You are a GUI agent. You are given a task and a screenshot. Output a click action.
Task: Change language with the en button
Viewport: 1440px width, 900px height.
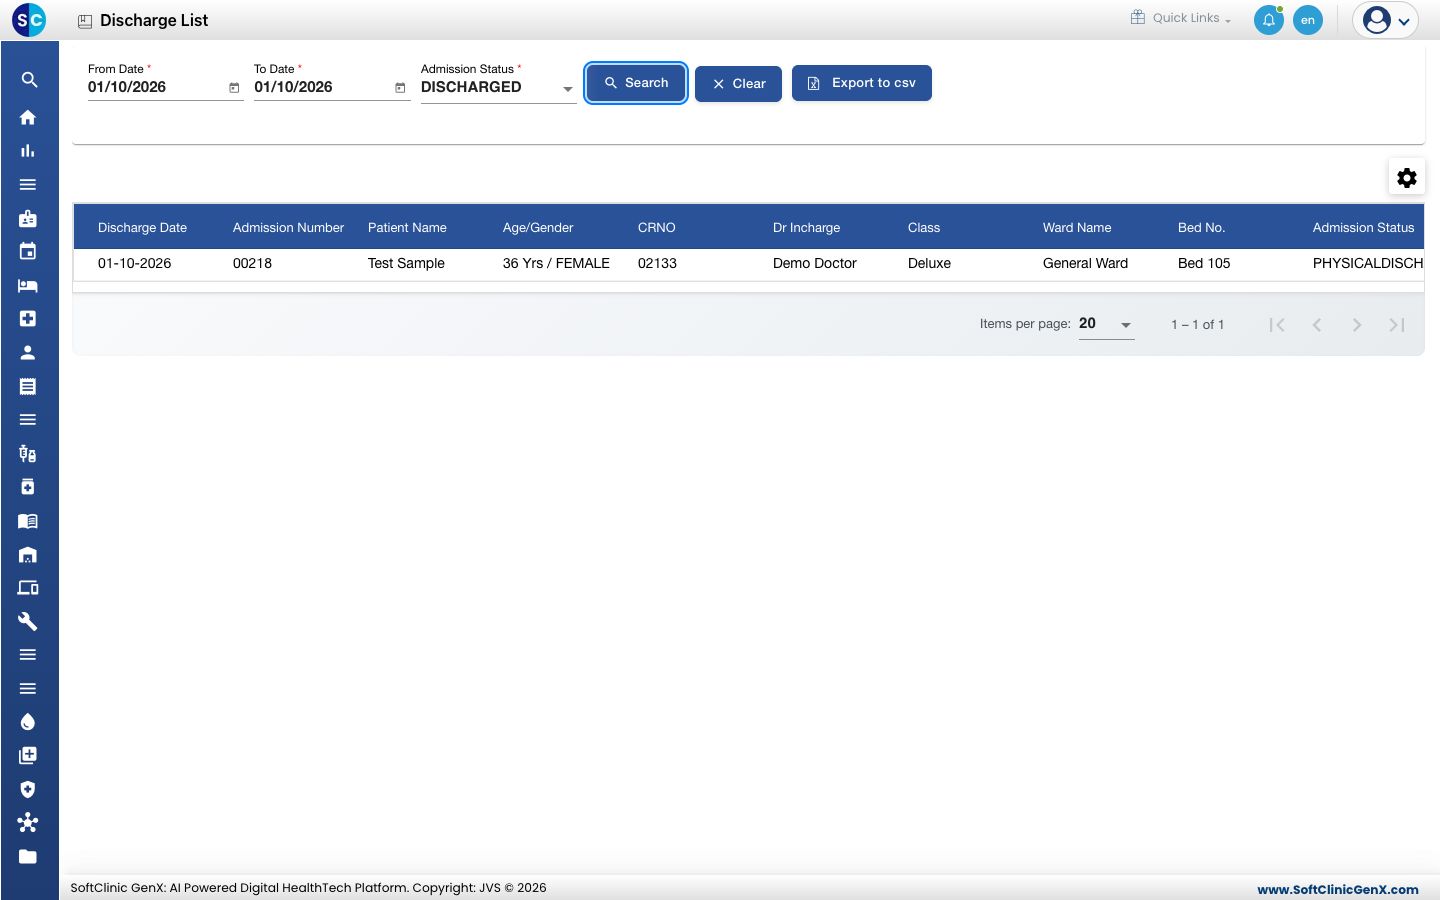(x=1308, y=20)
